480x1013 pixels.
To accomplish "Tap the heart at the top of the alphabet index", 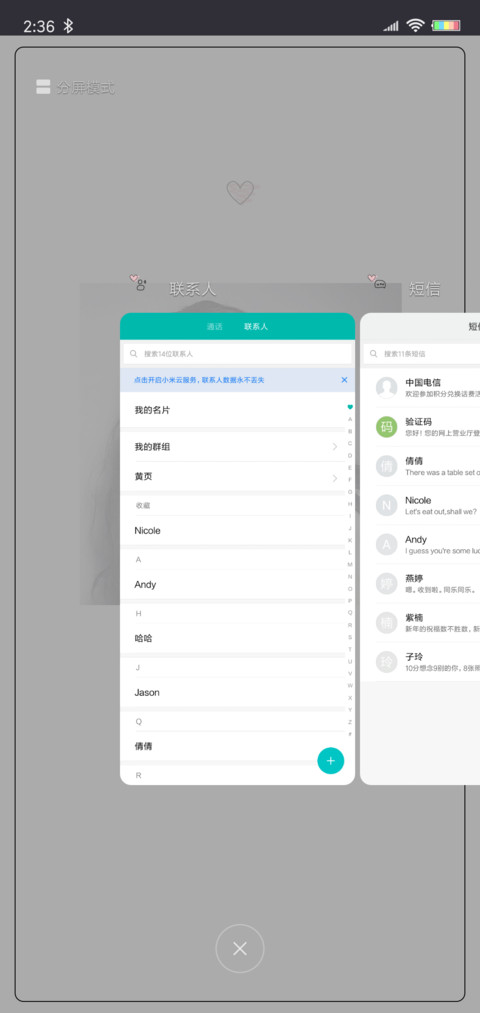I will 350,407.
